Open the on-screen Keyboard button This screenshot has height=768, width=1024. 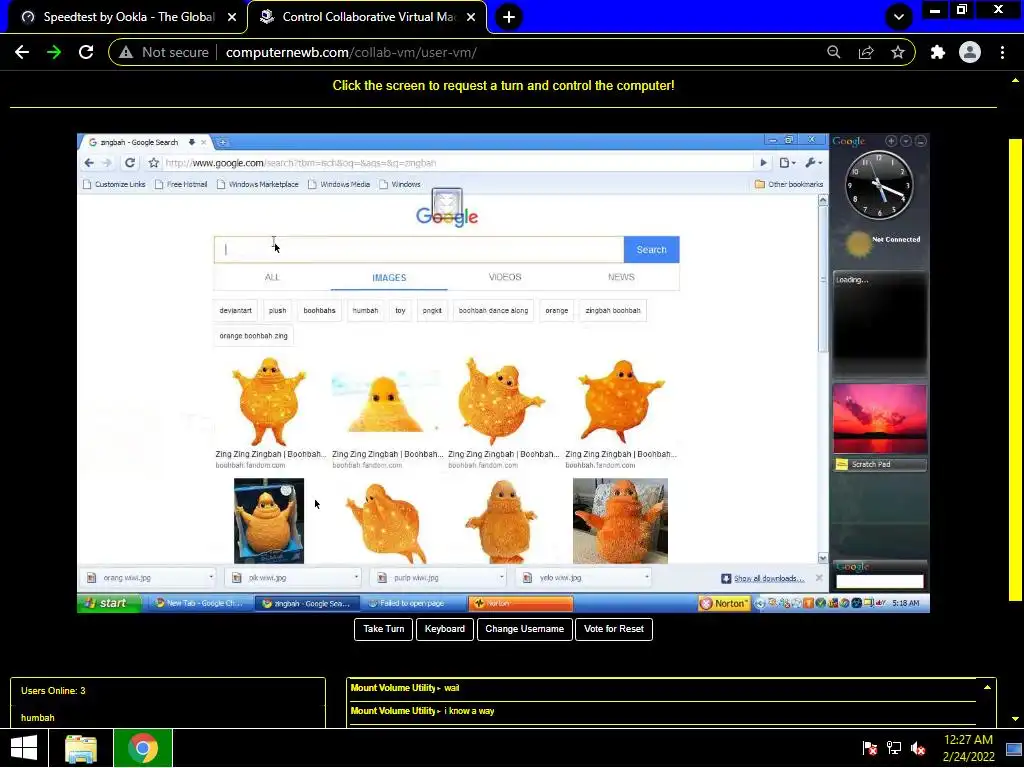(445, 629)
